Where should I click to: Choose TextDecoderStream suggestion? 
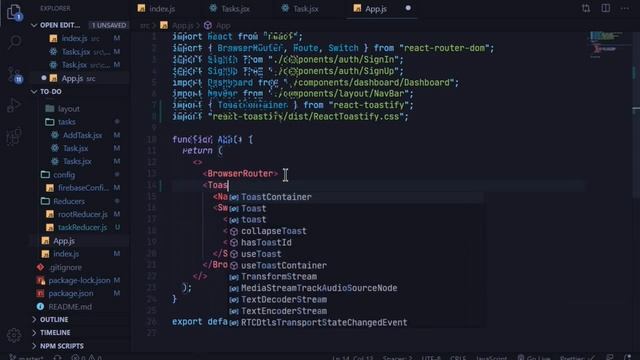(356, 300)
